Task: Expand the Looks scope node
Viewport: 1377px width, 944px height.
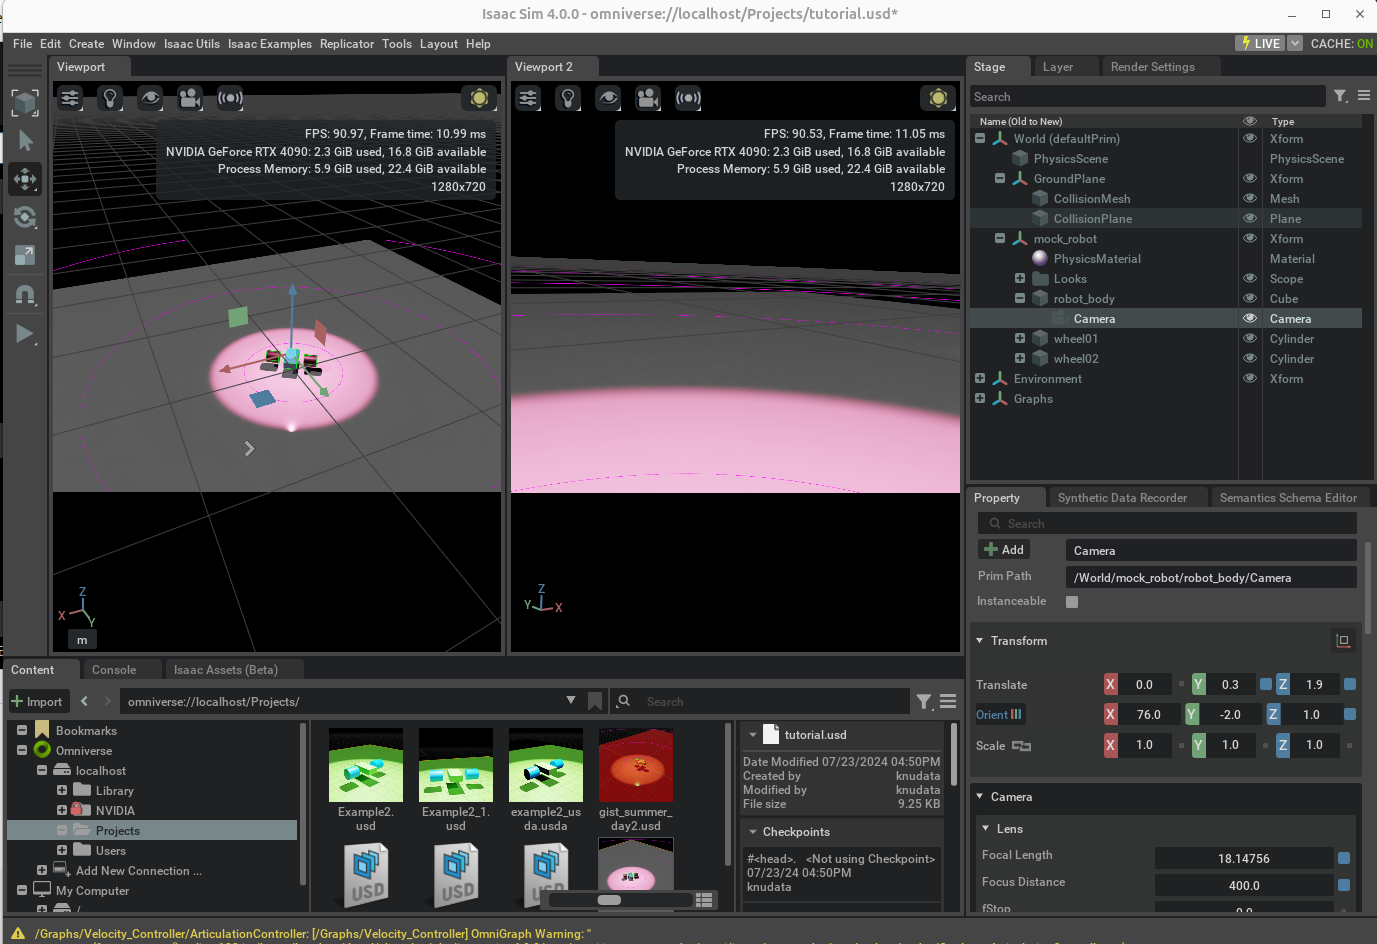Action: pyautogui.click(x=1020, y=279)
